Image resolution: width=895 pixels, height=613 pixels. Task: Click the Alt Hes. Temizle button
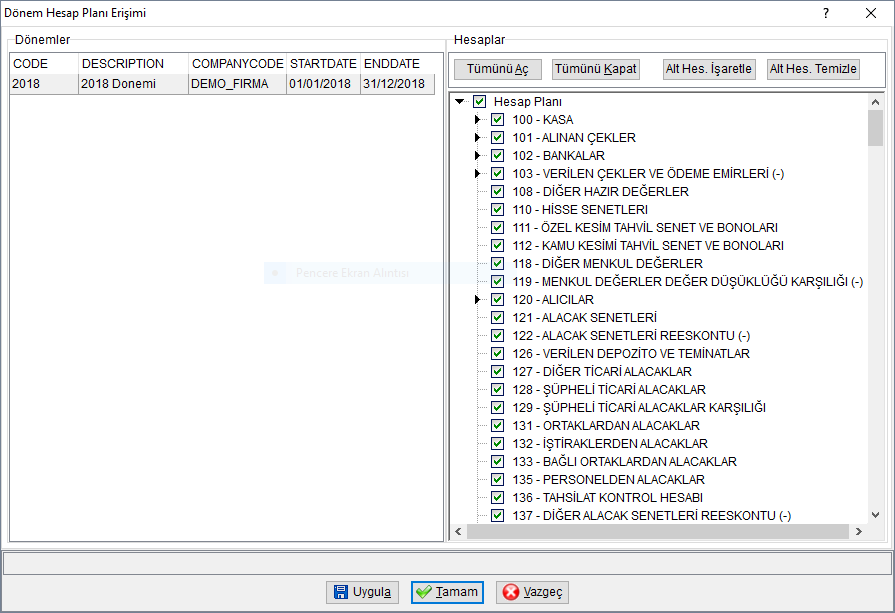813,69
